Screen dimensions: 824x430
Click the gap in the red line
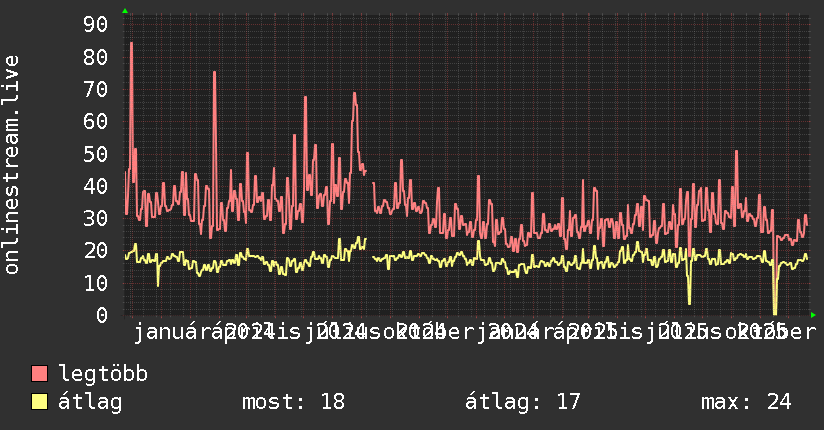point(369,177)
